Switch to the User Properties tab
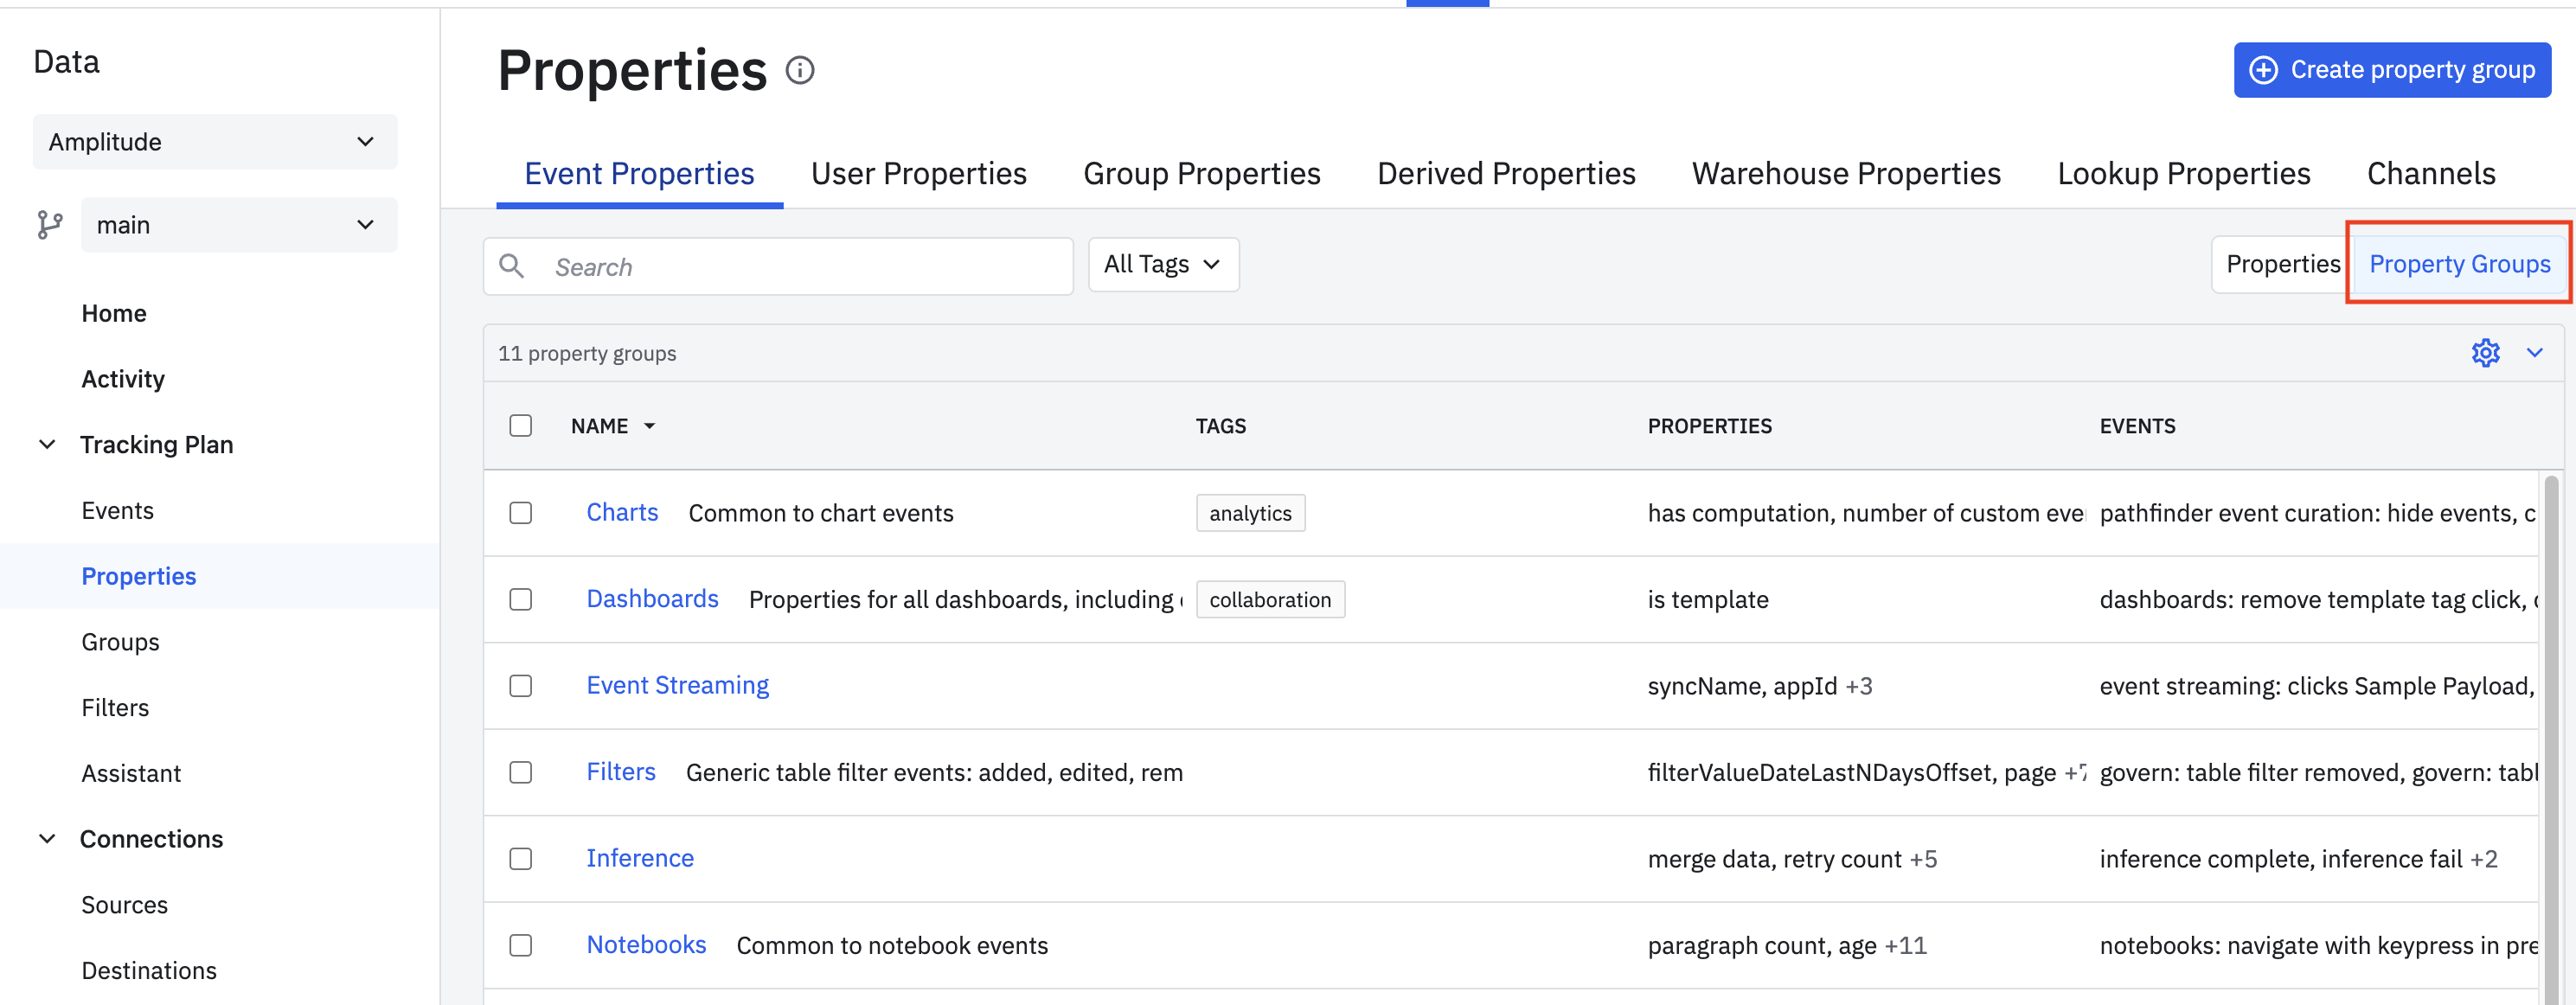 pyautogui.click(x=918, y=174)
